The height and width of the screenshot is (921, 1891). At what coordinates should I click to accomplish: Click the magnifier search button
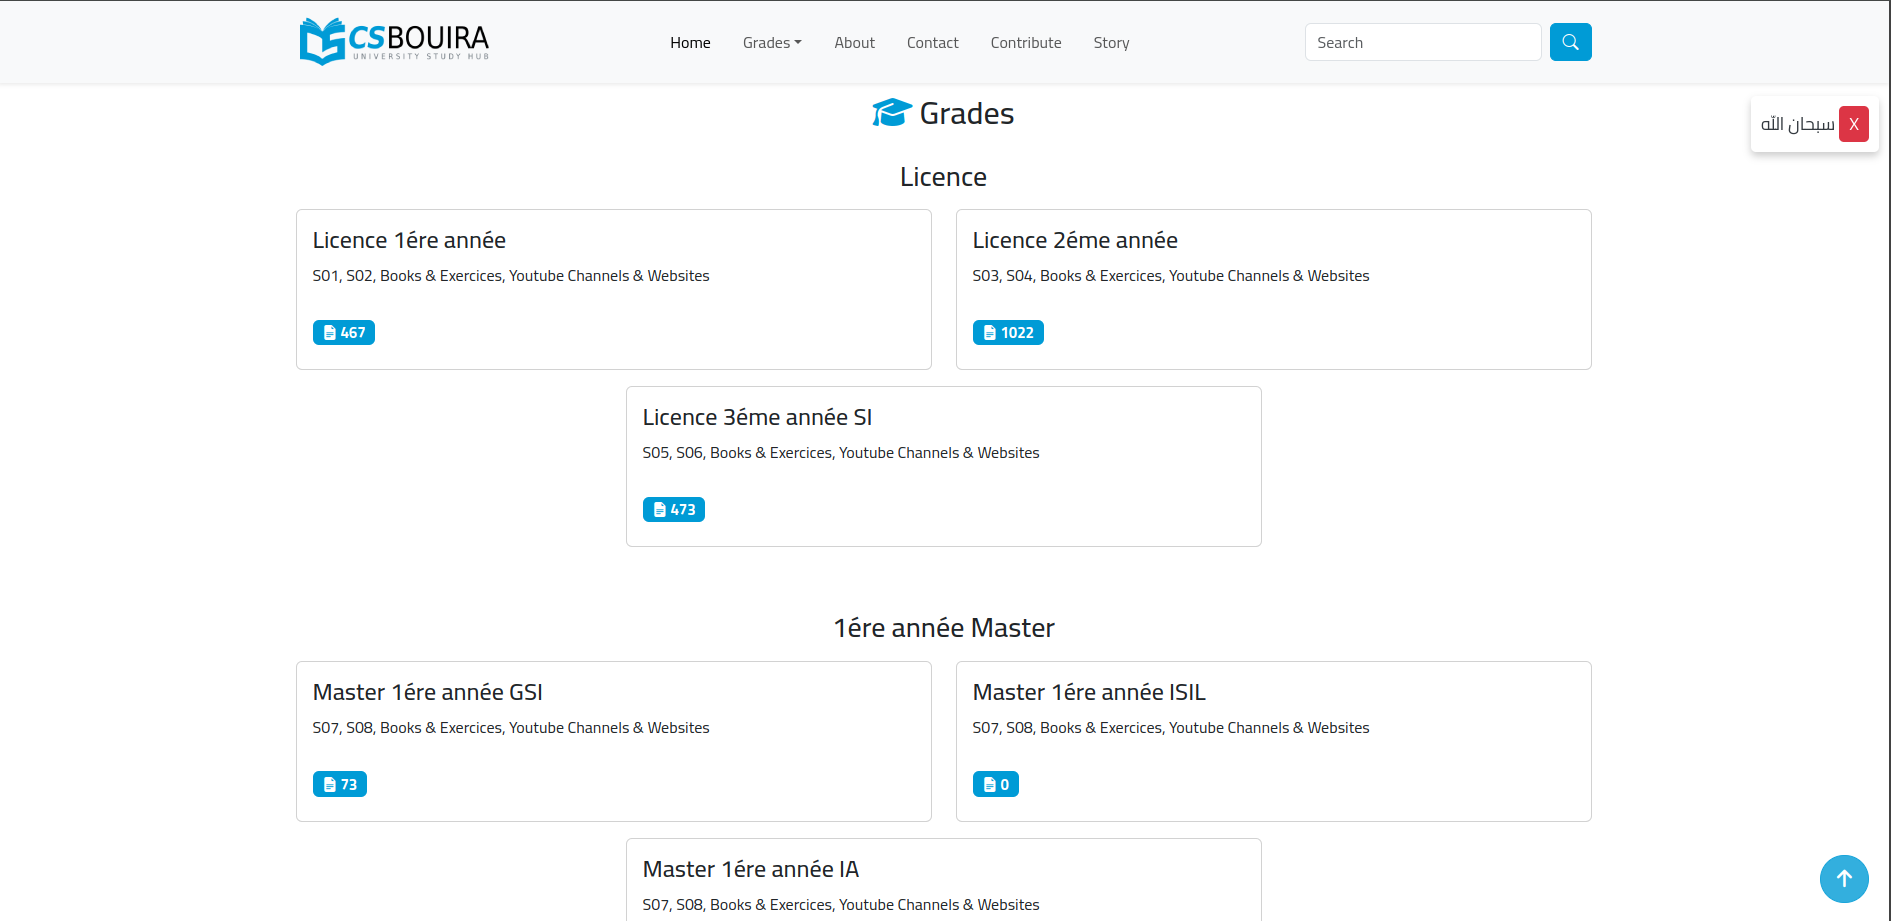coord(1570,42)
